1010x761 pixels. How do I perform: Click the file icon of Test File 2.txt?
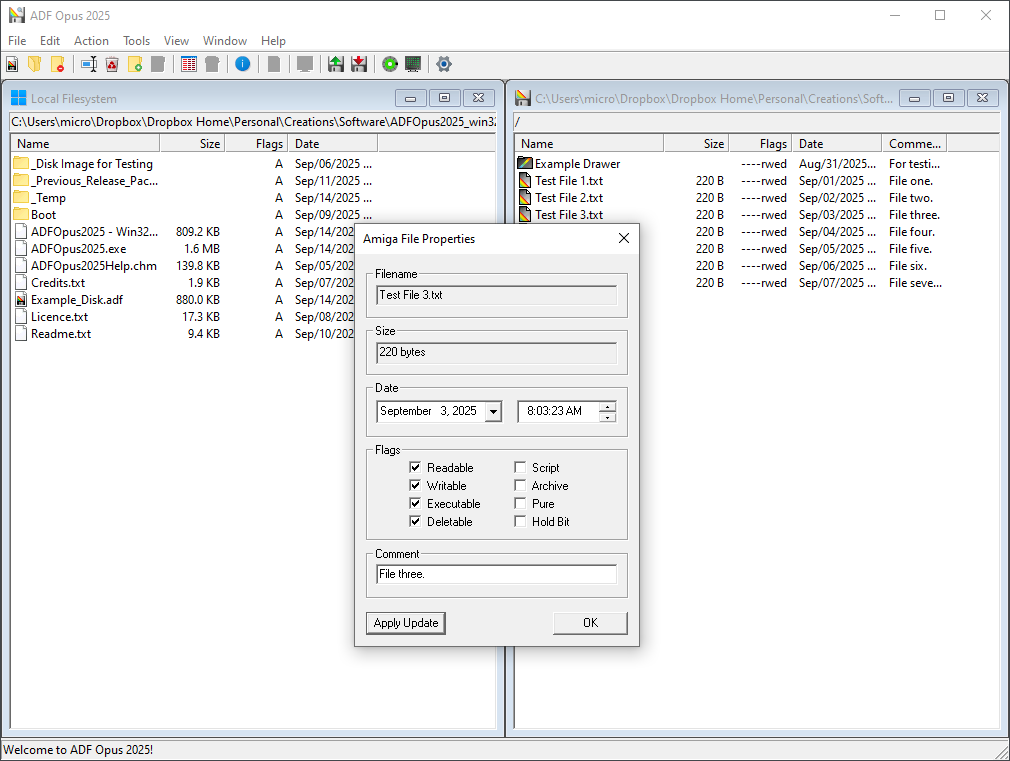click(x=525, y=197)
